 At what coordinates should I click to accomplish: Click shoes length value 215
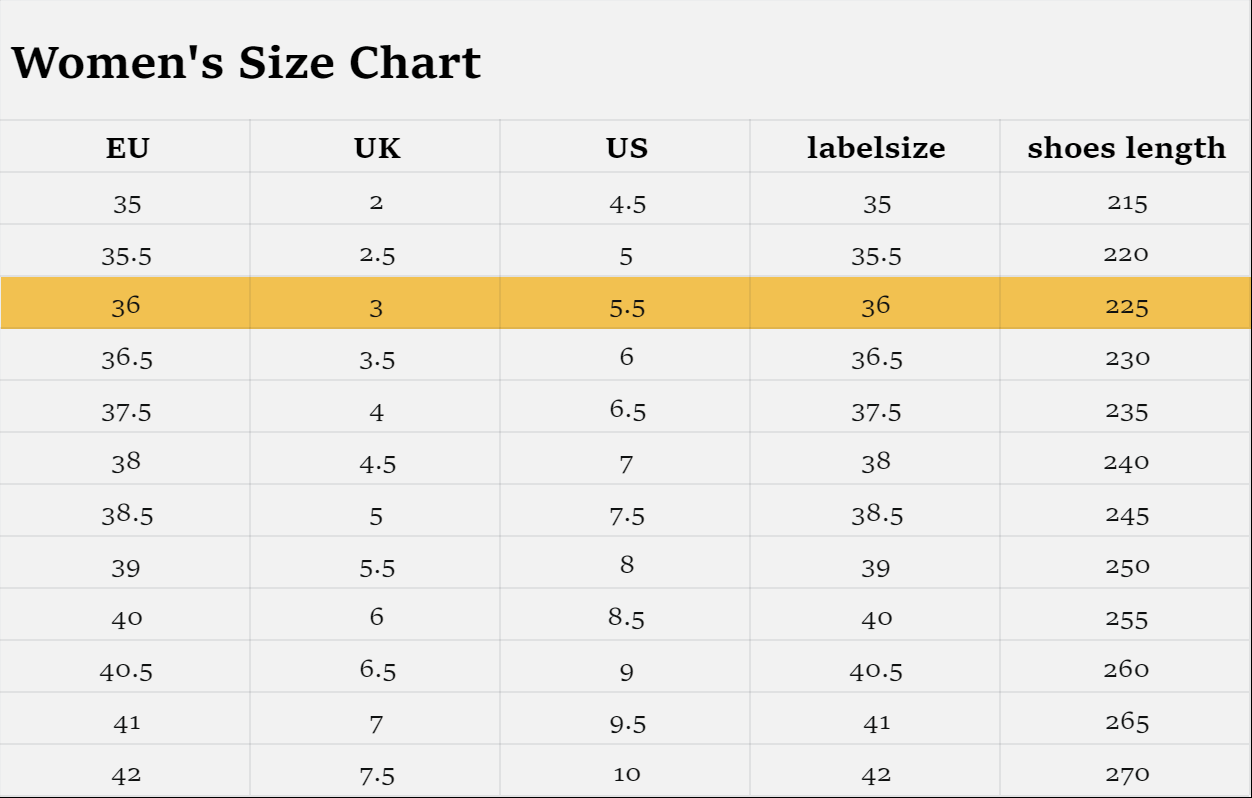[1127, 202]
